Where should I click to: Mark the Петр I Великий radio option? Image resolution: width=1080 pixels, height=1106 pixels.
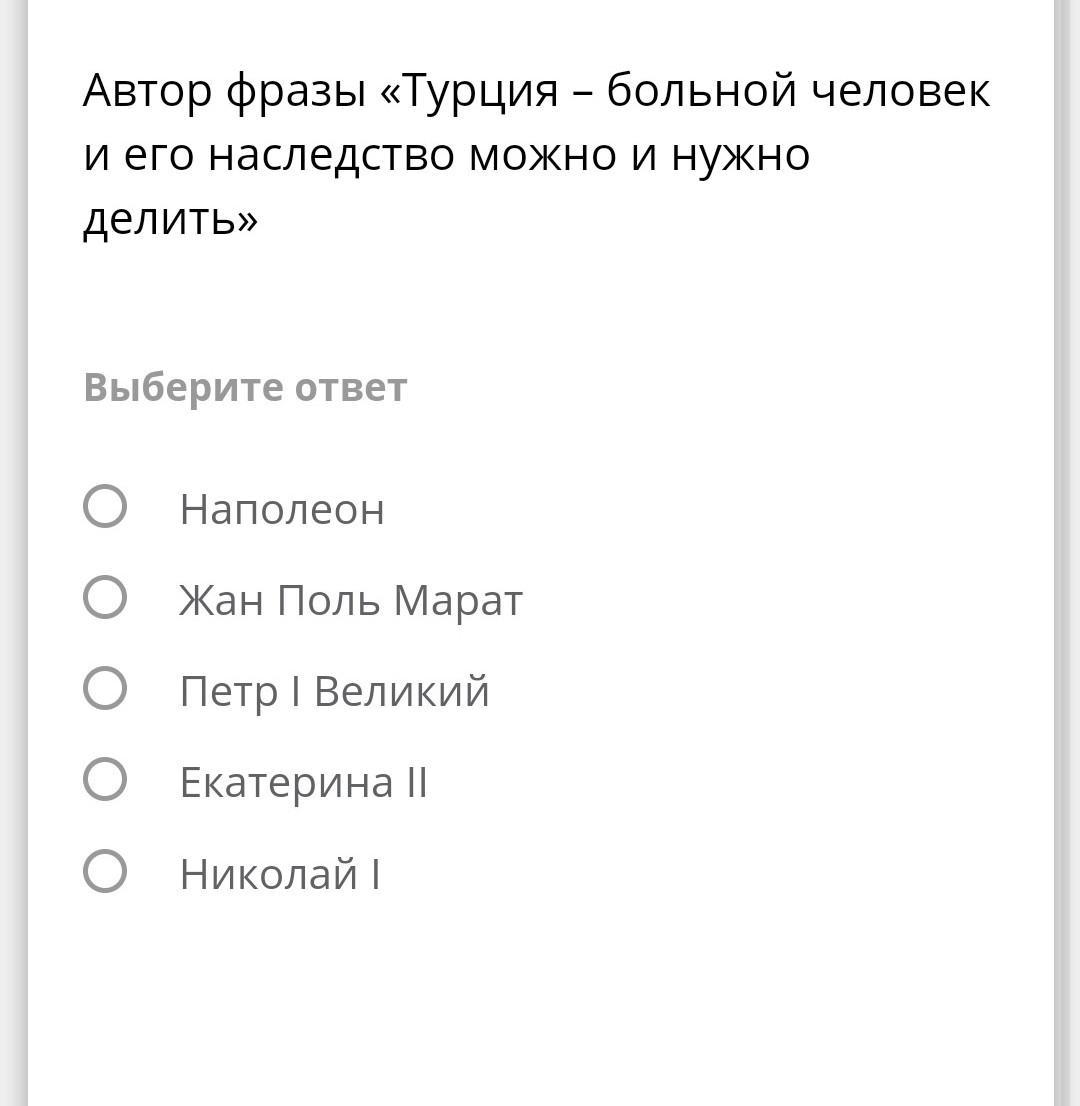pos(105,688)
